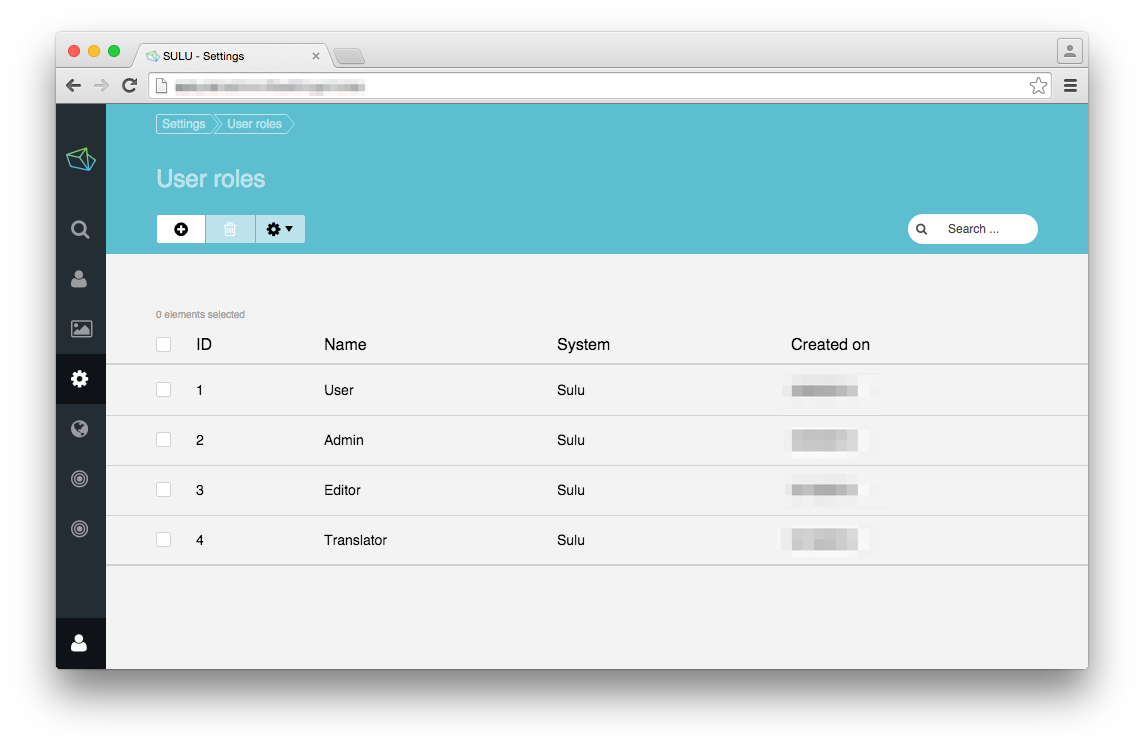Screen dimensions: 1144x749
Task: Toggle the select-all checkbox in header
Action: coord(163,344)
